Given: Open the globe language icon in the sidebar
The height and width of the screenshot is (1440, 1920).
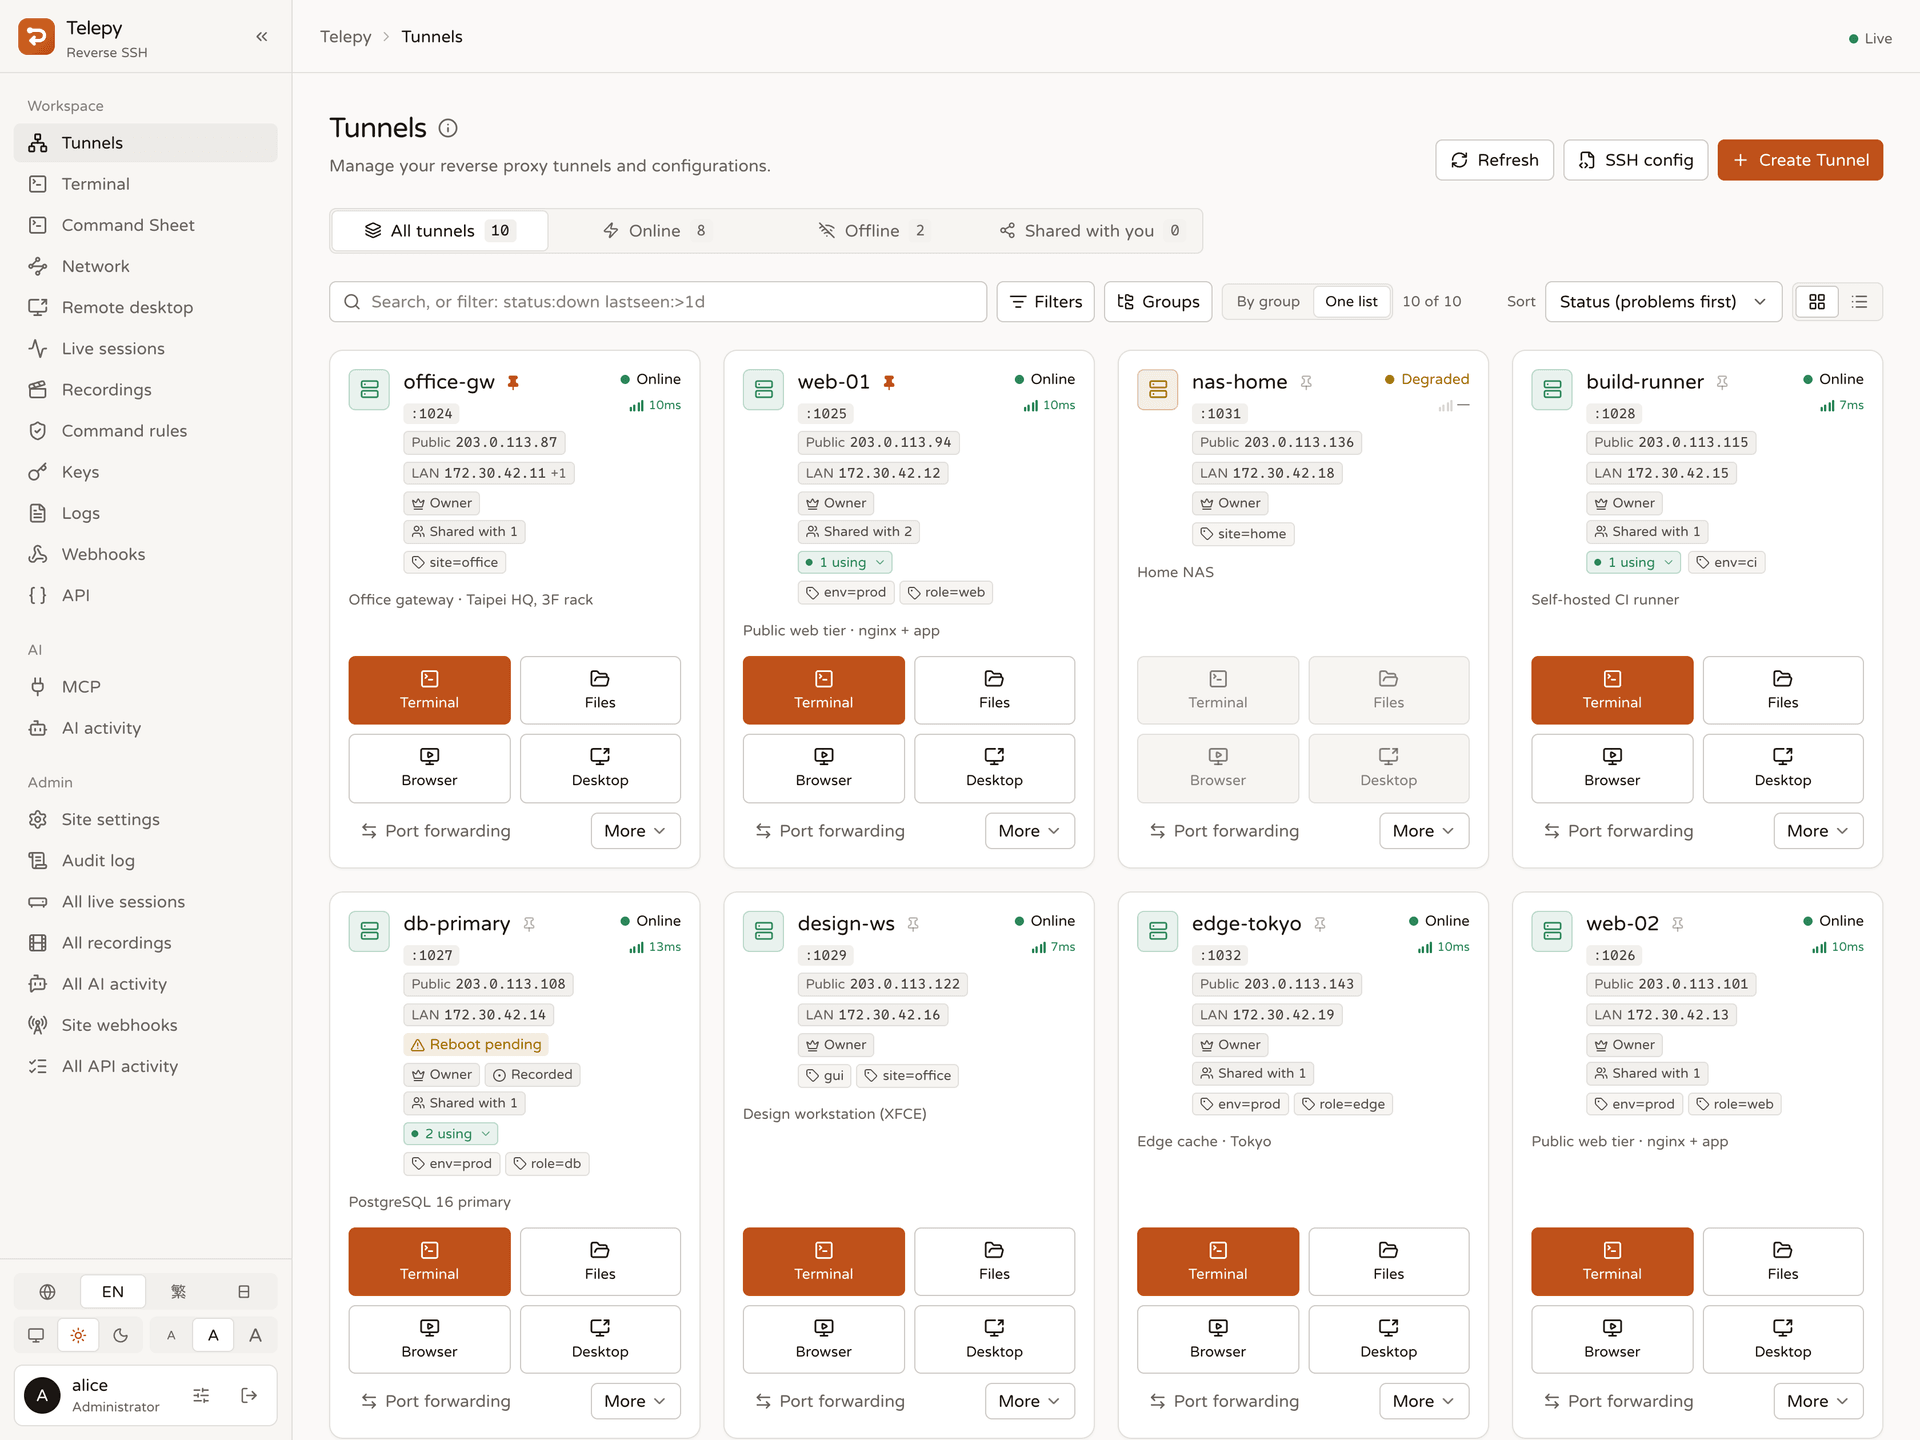Looking at the screenshot, I should click(x=47, y=1292).
